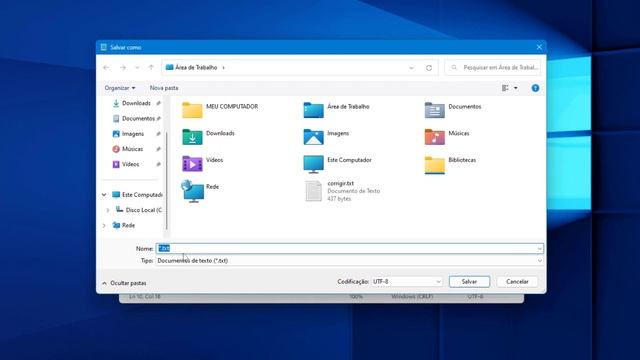Select the MEU COMPUTADOR folder icon

tap(192, 110)
